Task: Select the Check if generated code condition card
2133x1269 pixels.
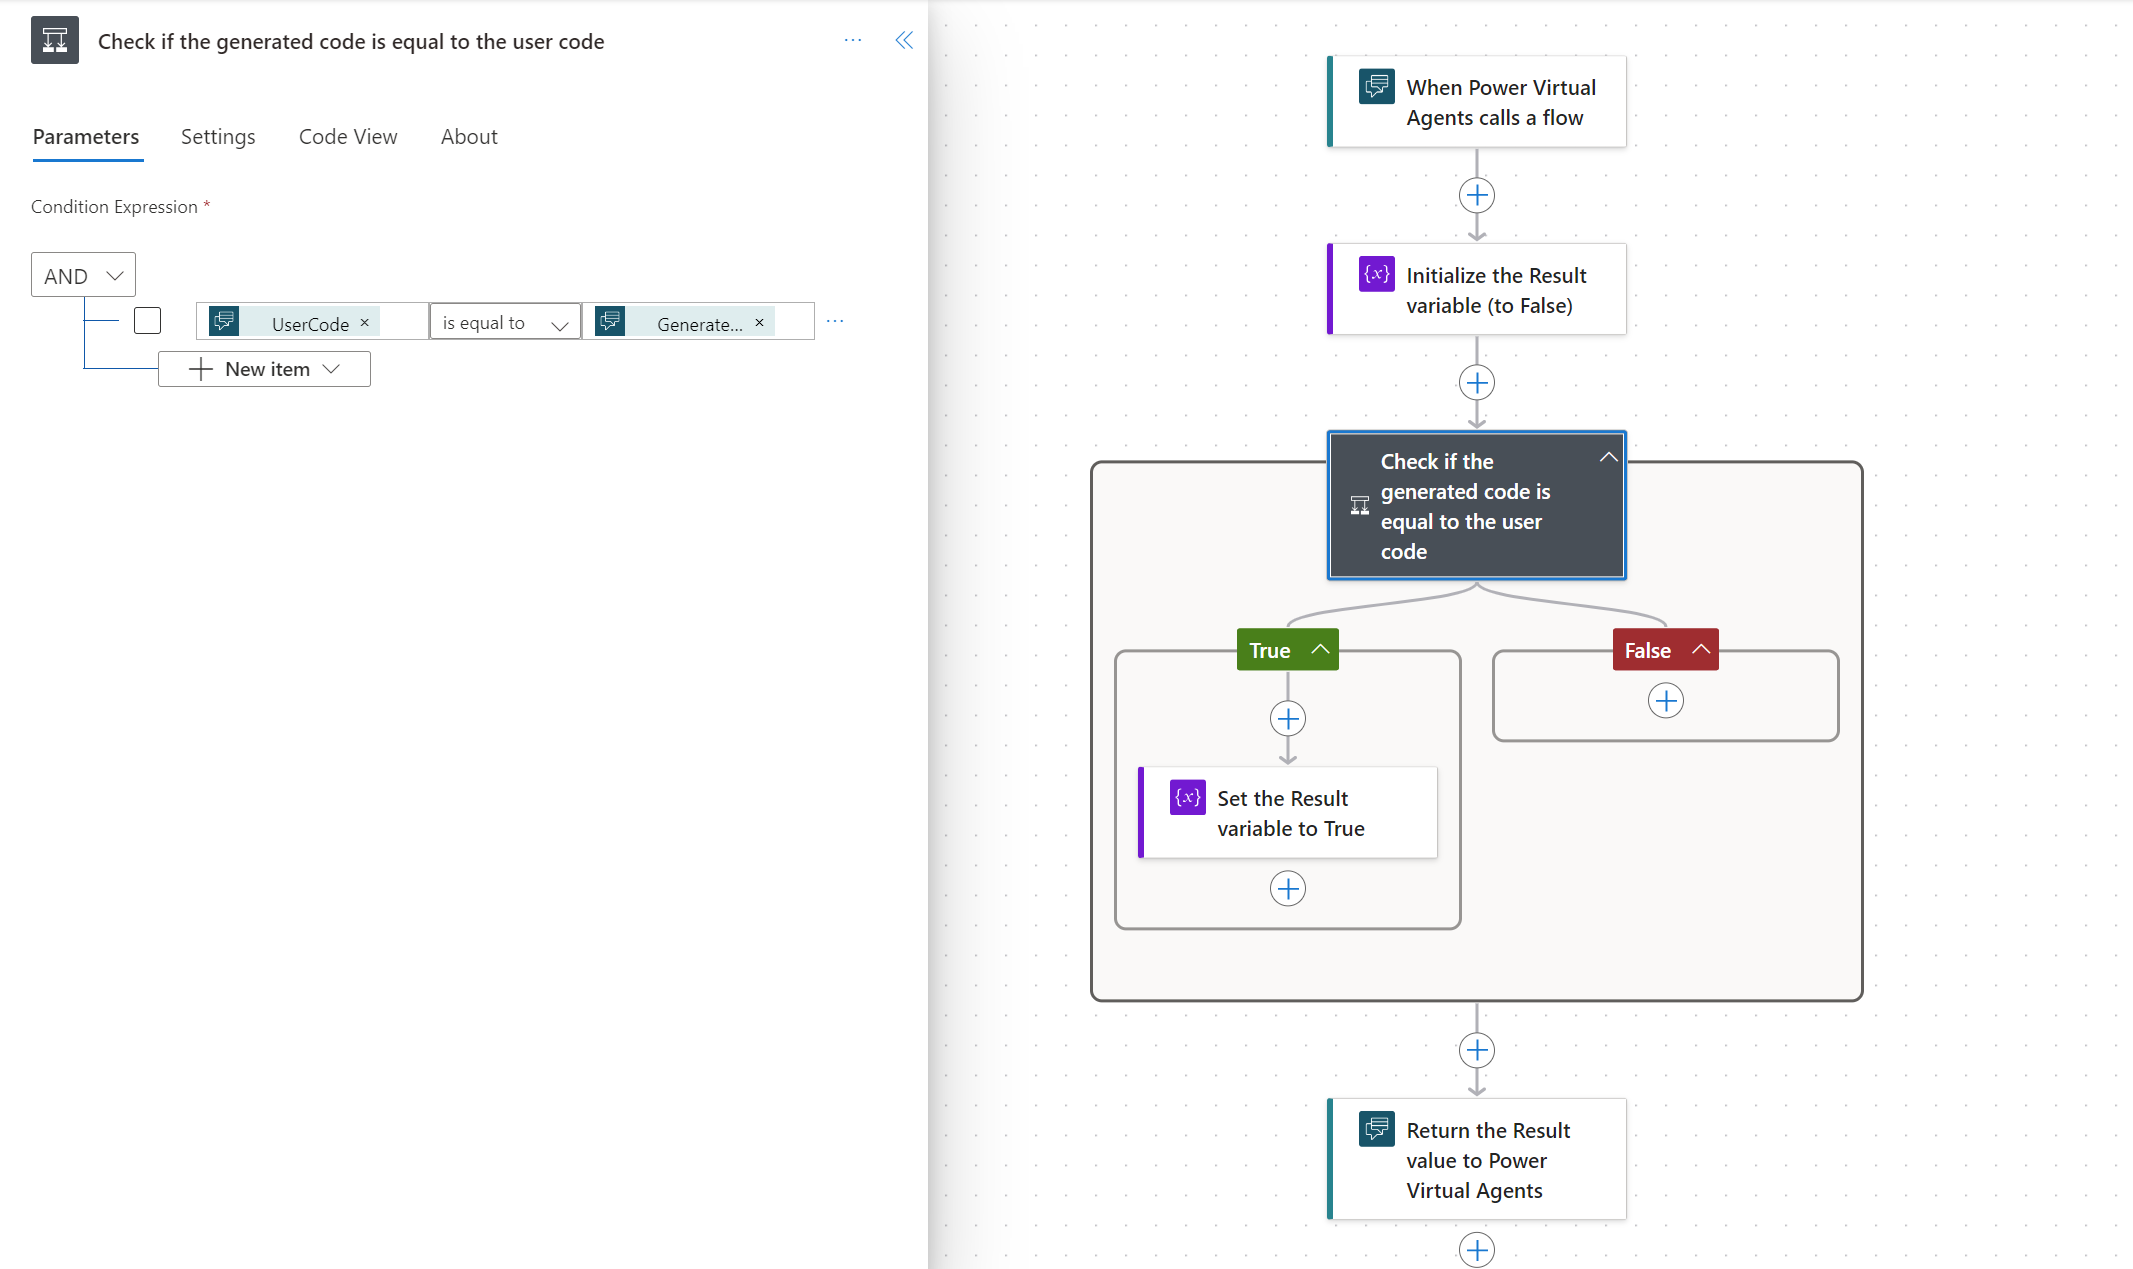Action: 1477,506
